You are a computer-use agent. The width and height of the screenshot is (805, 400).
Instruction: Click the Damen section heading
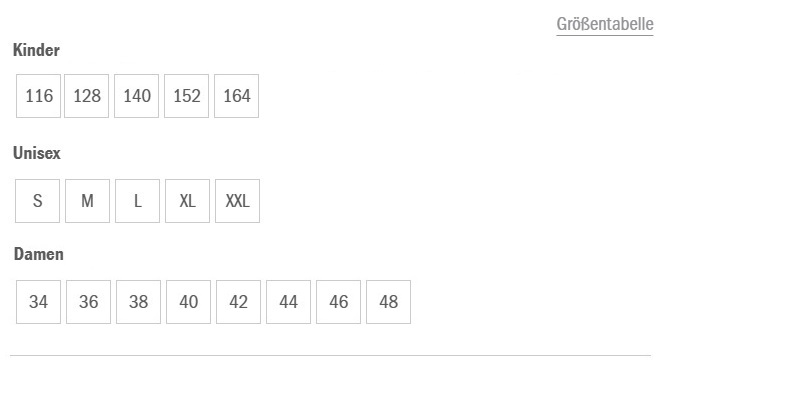(39, 255)
